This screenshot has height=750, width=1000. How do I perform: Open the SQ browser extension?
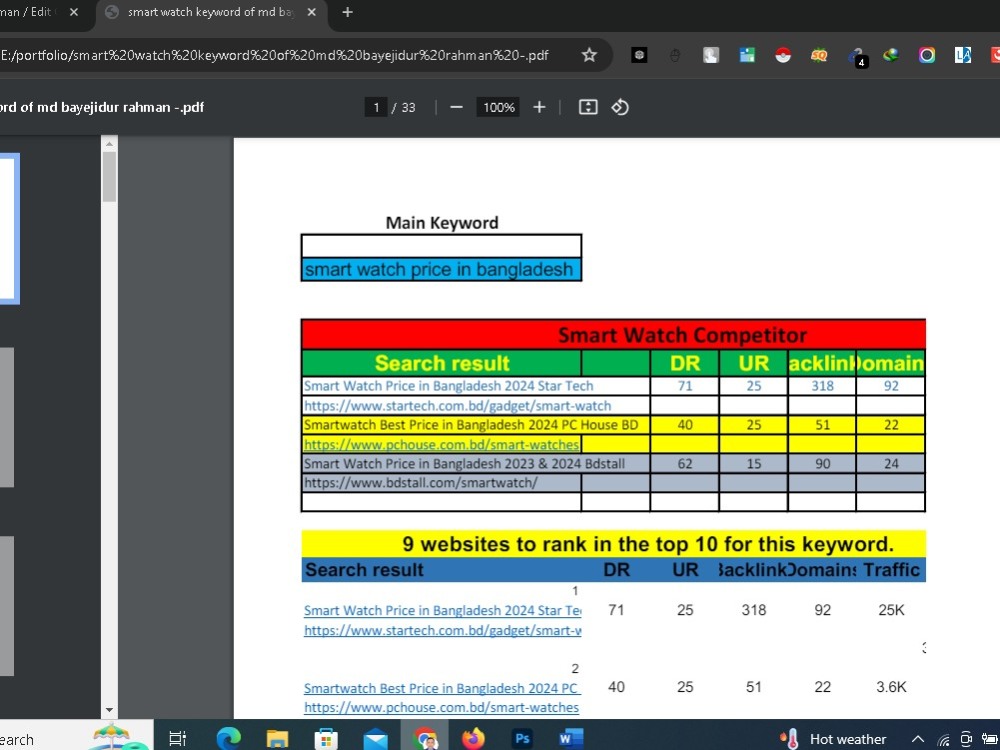coord(819,55)
